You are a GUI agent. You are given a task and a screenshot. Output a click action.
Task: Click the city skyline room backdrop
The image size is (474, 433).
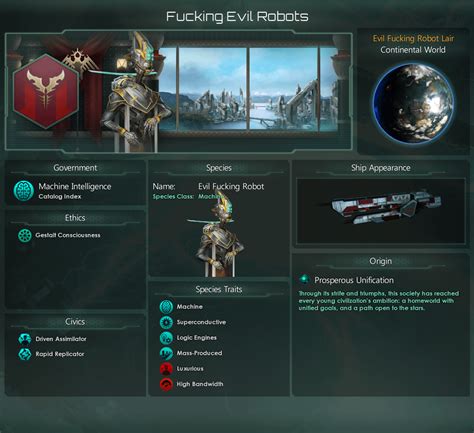(x=248, y=89)
